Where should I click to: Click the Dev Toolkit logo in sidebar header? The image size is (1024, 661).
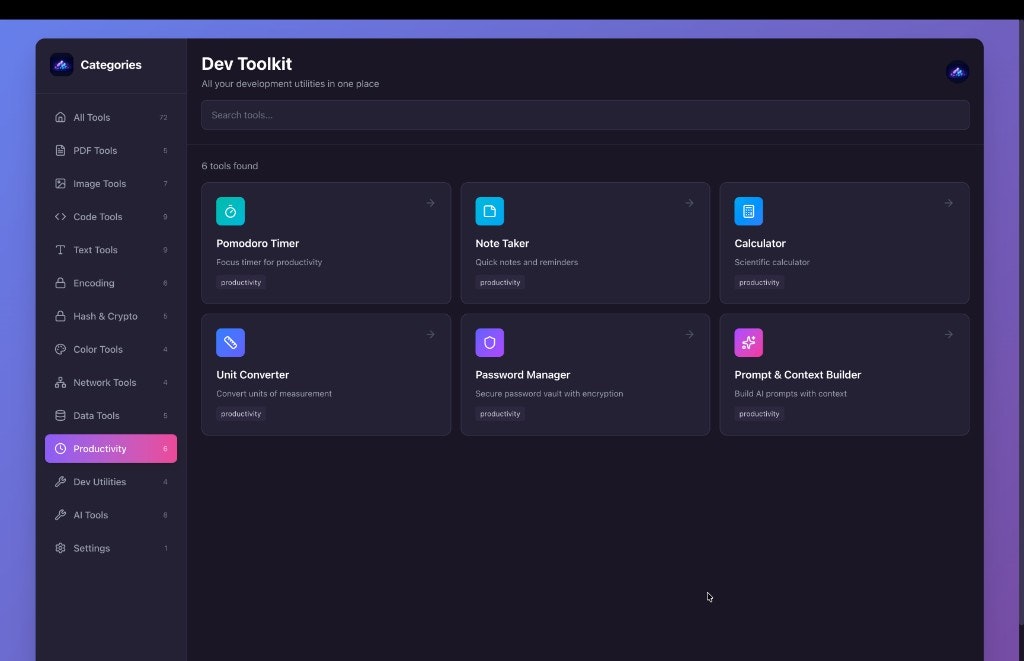point(61,64)
